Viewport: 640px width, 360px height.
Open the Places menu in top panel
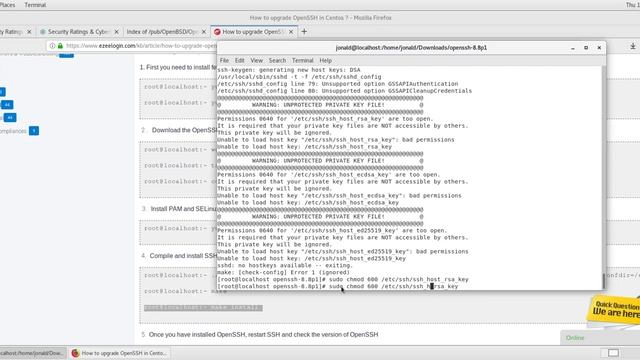tap(7, 5)
